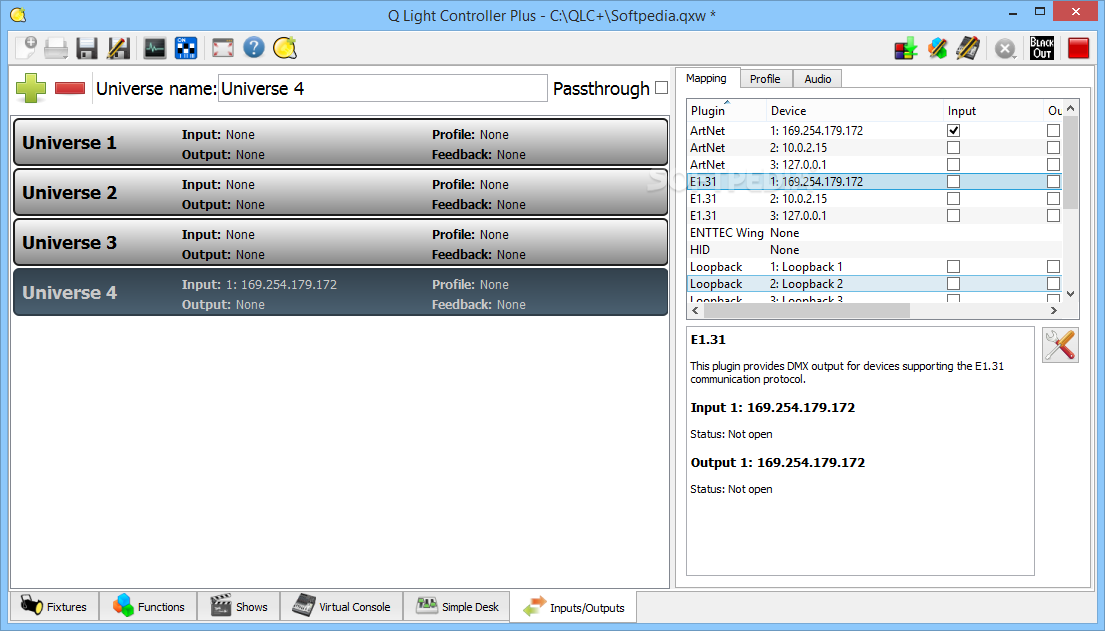Open the DMX monitor icon
Screen dimensions: 1105x631
click(x=154, y=48)
